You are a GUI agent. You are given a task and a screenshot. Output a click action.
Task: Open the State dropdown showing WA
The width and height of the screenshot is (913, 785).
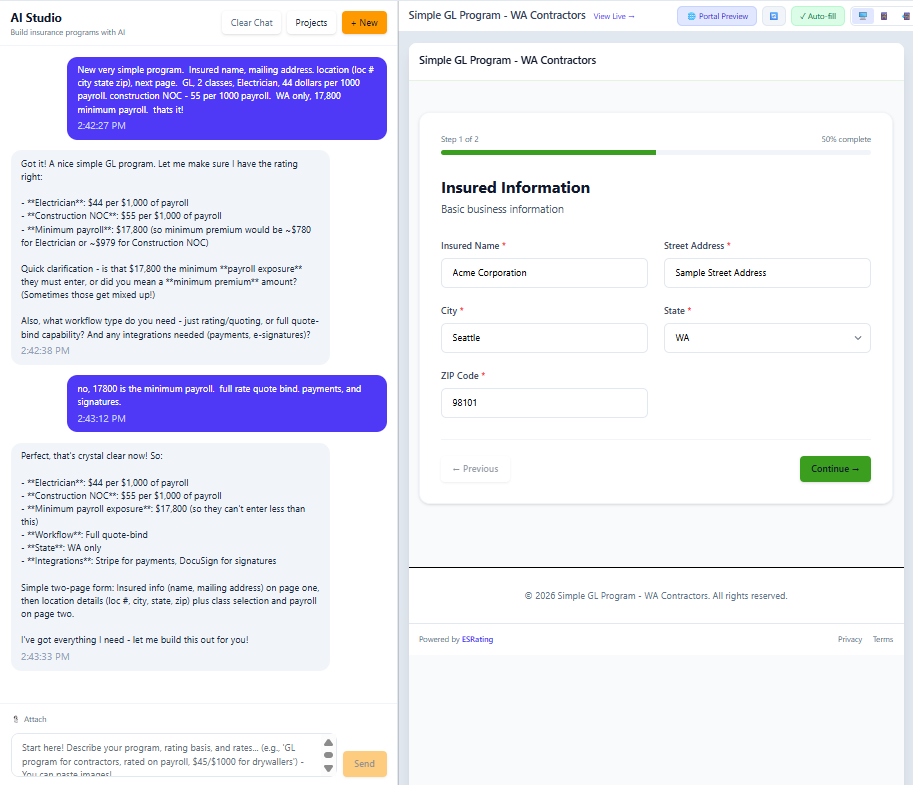[x=767, y=338]
